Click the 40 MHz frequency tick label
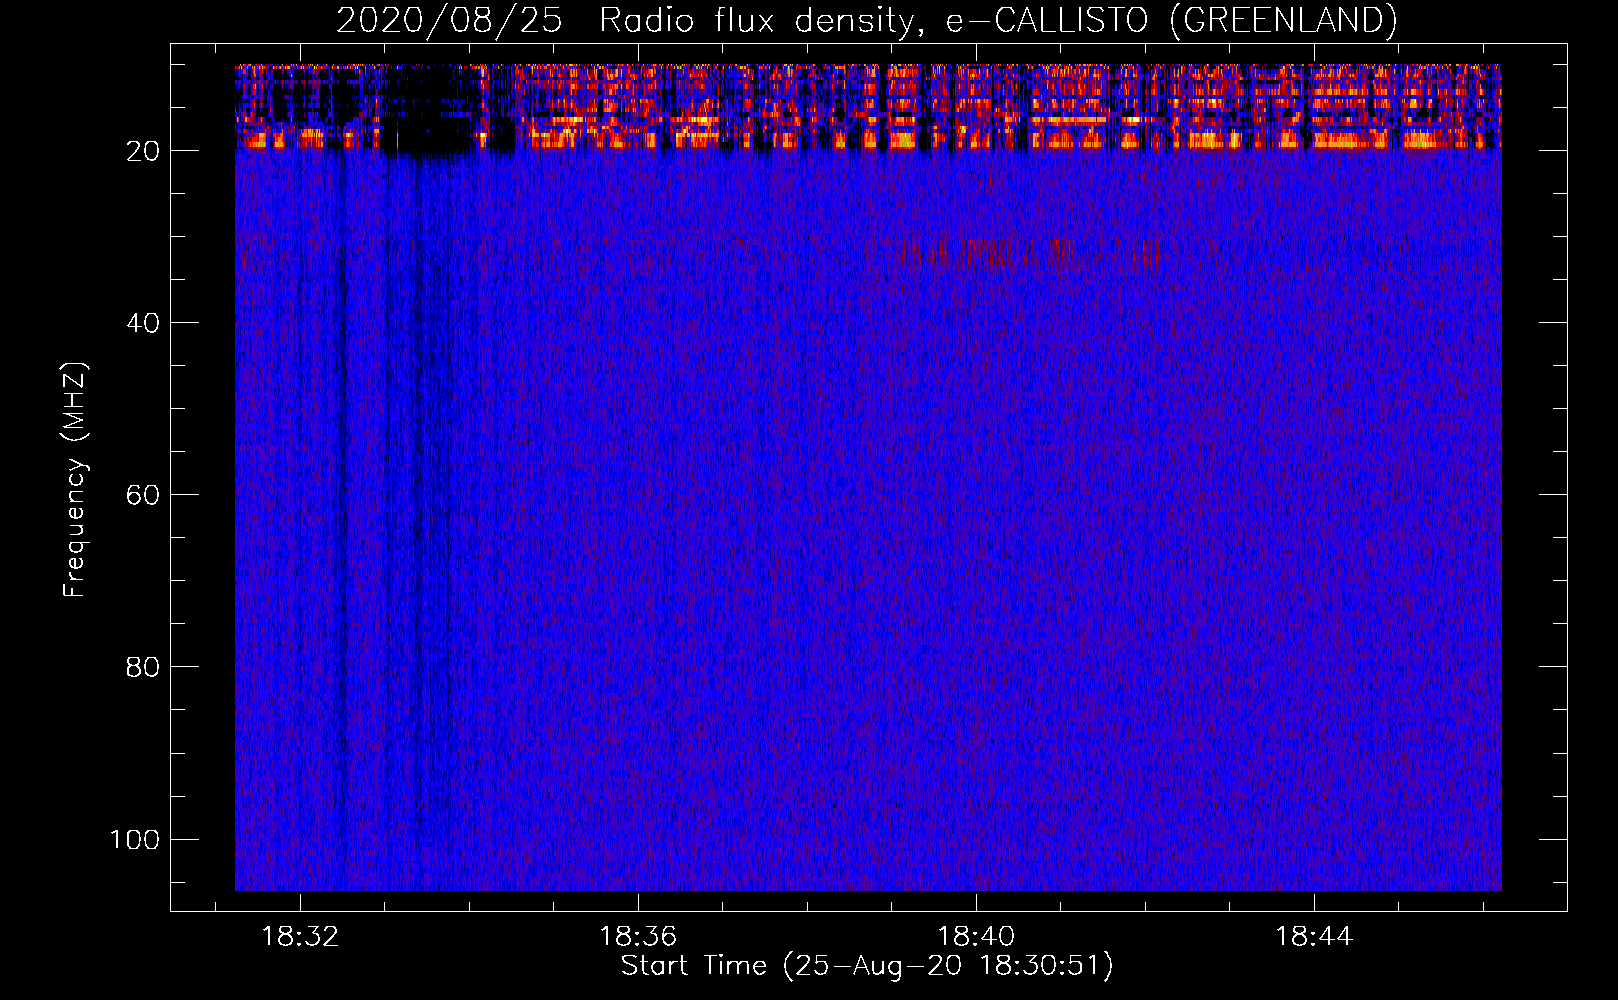This screenshot has height=1000, width=1618. (143, 323)
